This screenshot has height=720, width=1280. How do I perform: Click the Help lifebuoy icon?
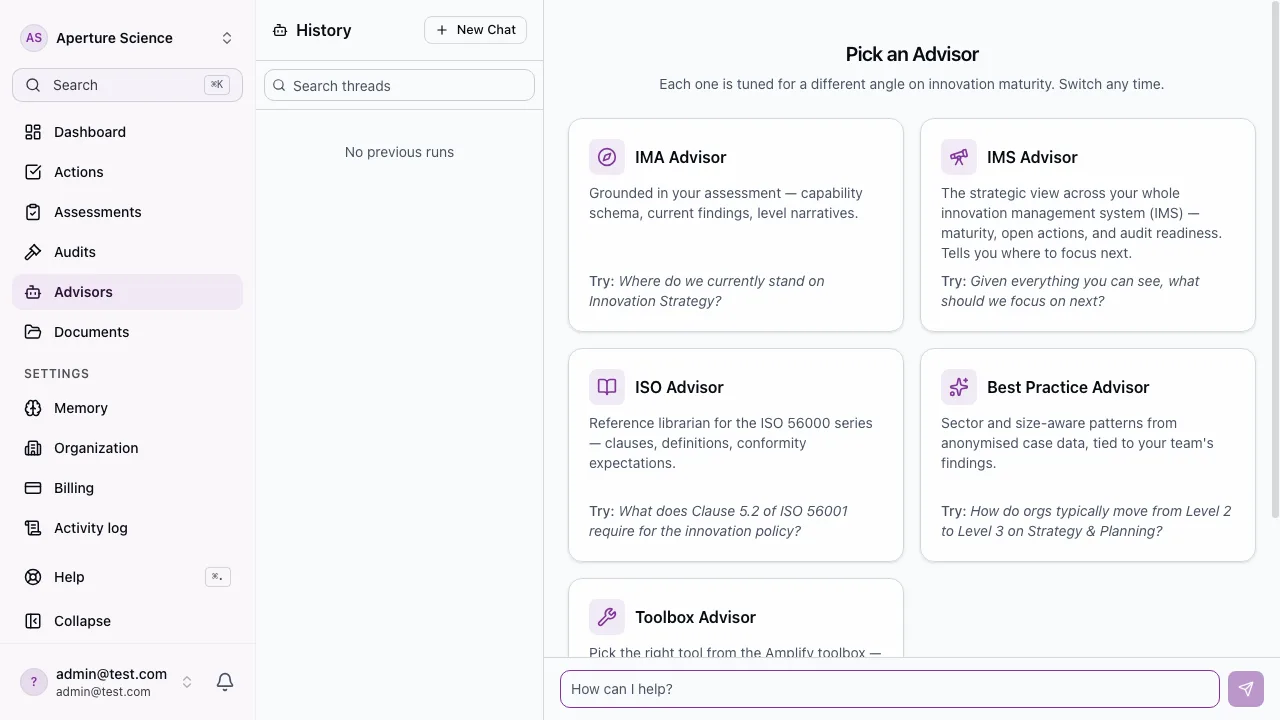[33, 577]
